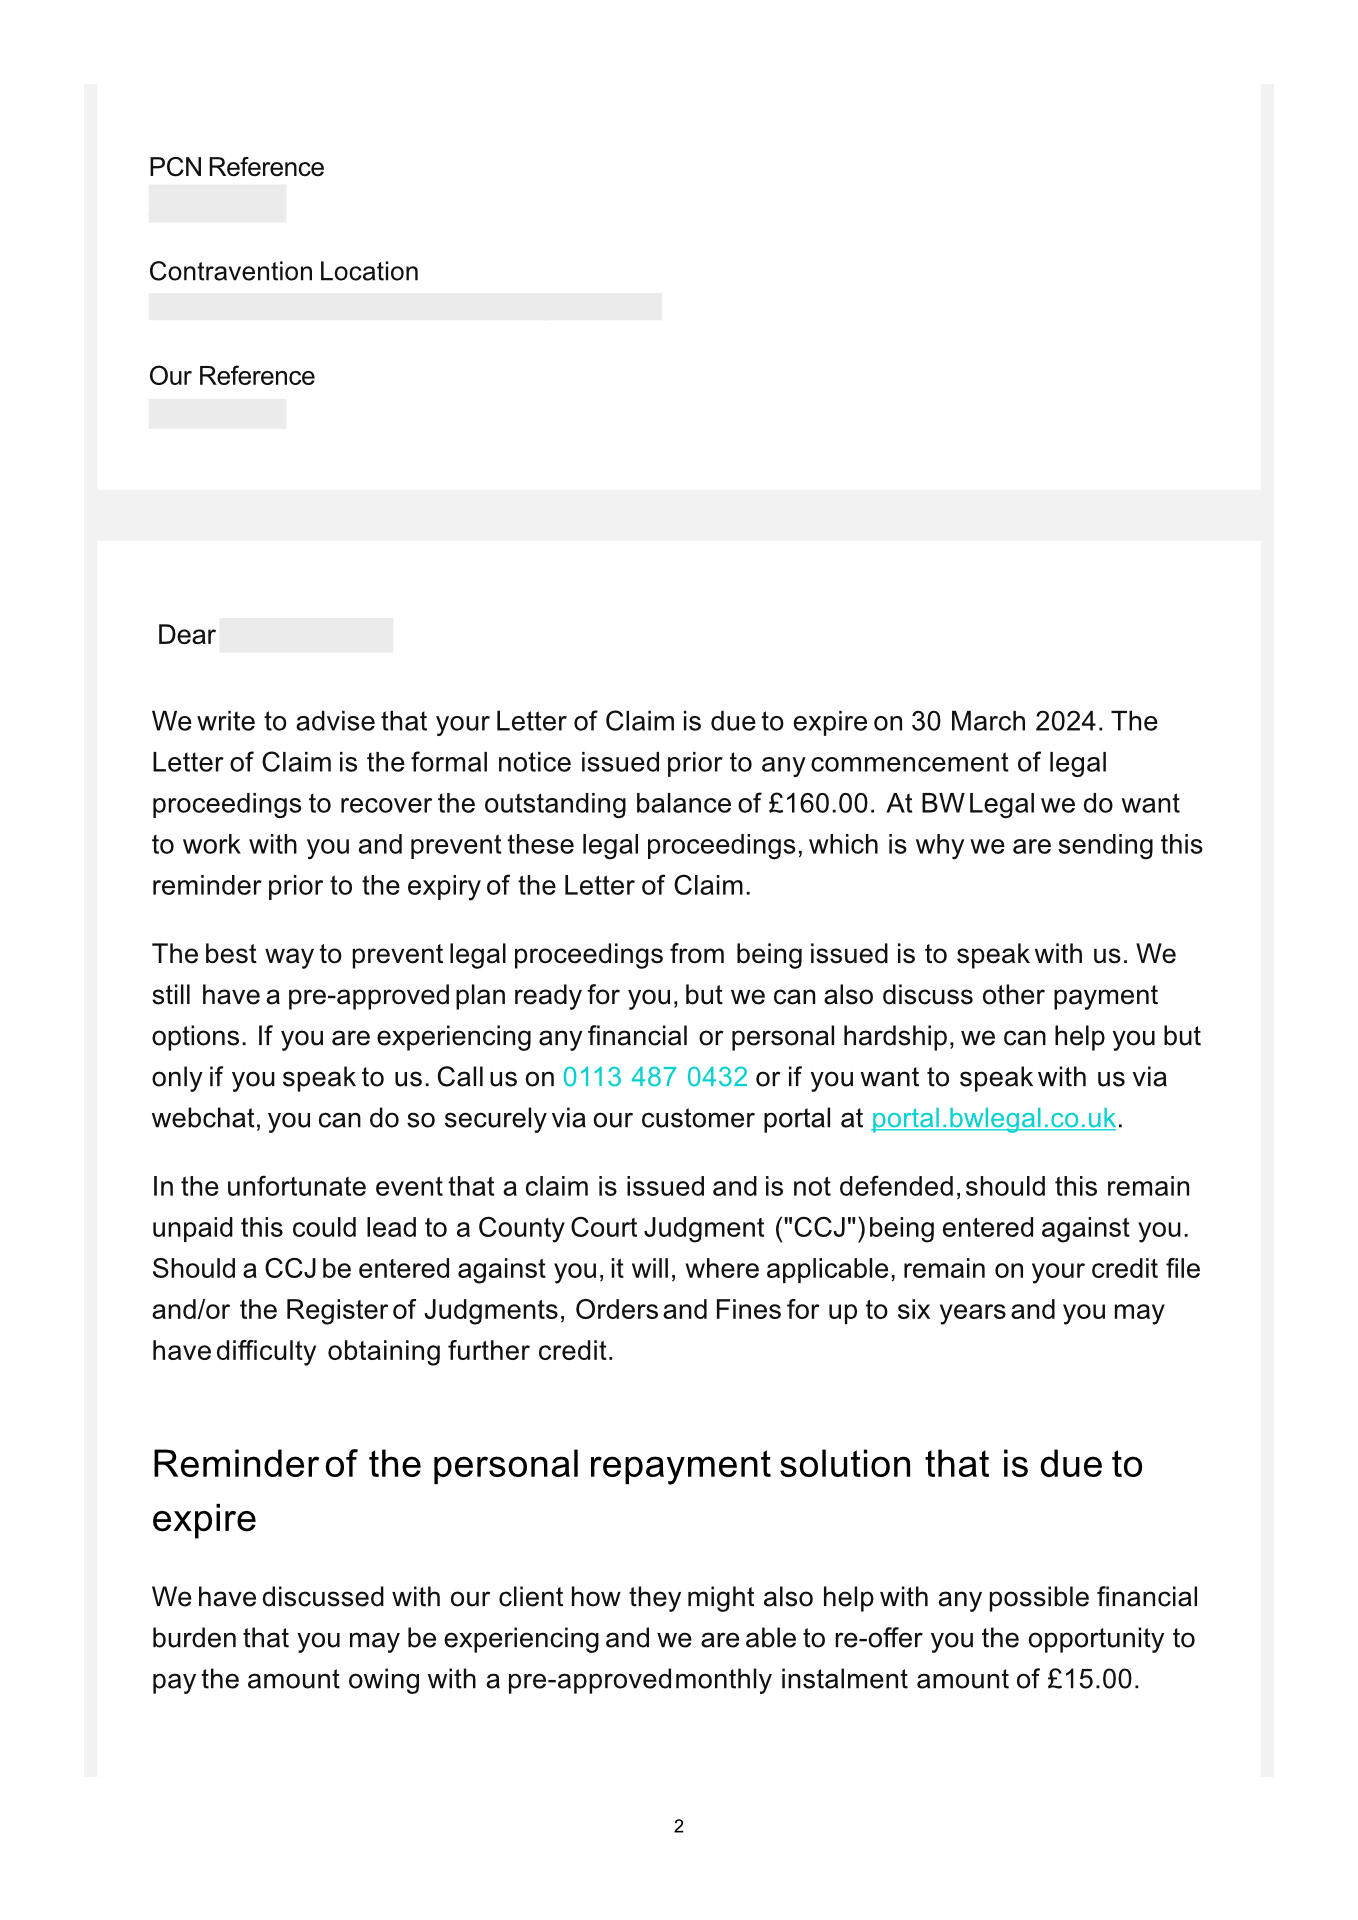Click the word Dear in the salutation
The image size is (1358, 1920).
(x=186, y=635)
